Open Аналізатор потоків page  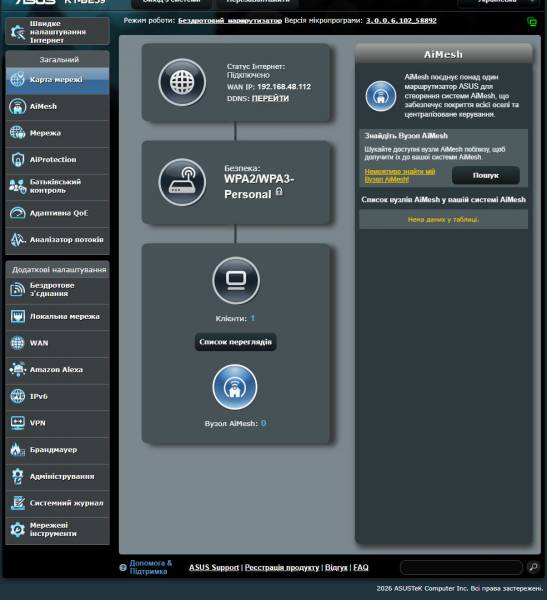coord(58,240)
